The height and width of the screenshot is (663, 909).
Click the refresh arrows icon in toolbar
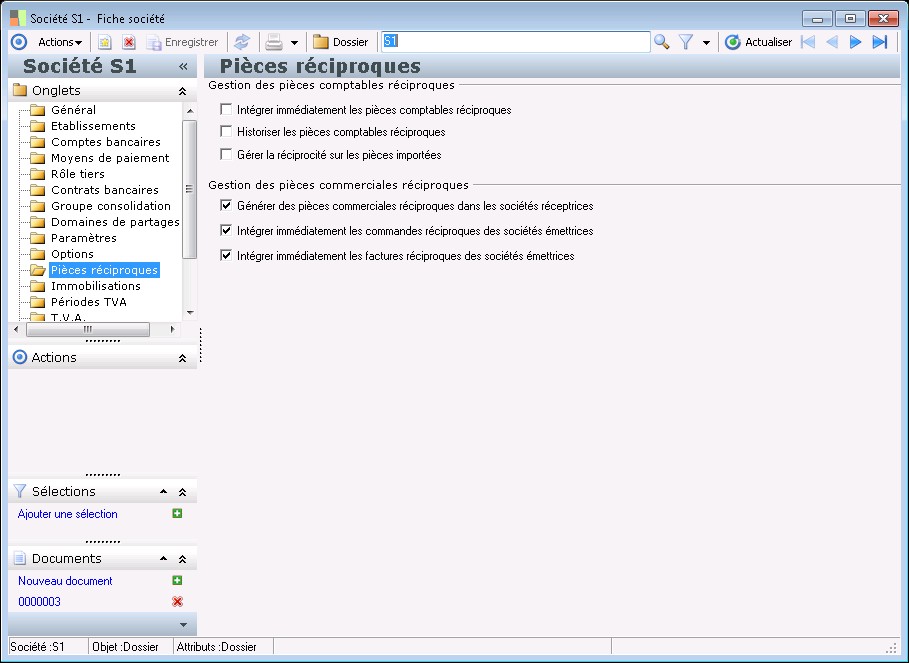[242, 42]
